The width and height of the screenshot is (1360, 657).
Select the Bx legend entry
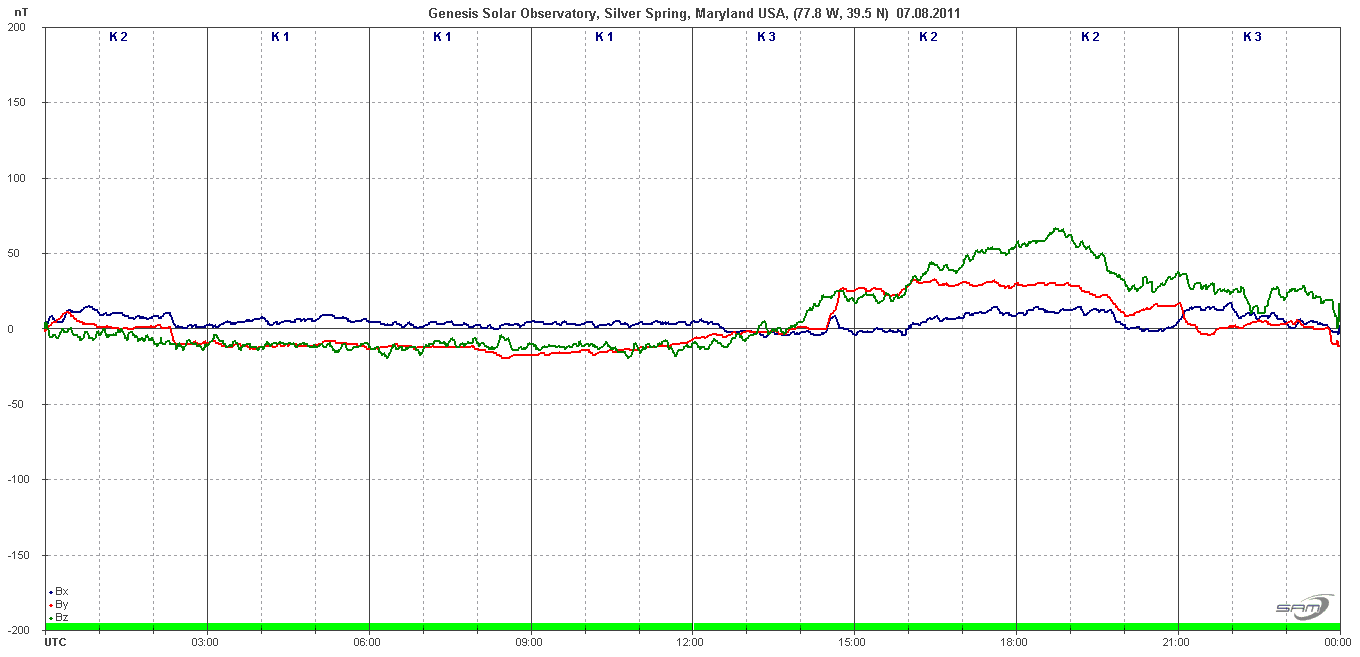pyautogui.click(x=61, y=591)
